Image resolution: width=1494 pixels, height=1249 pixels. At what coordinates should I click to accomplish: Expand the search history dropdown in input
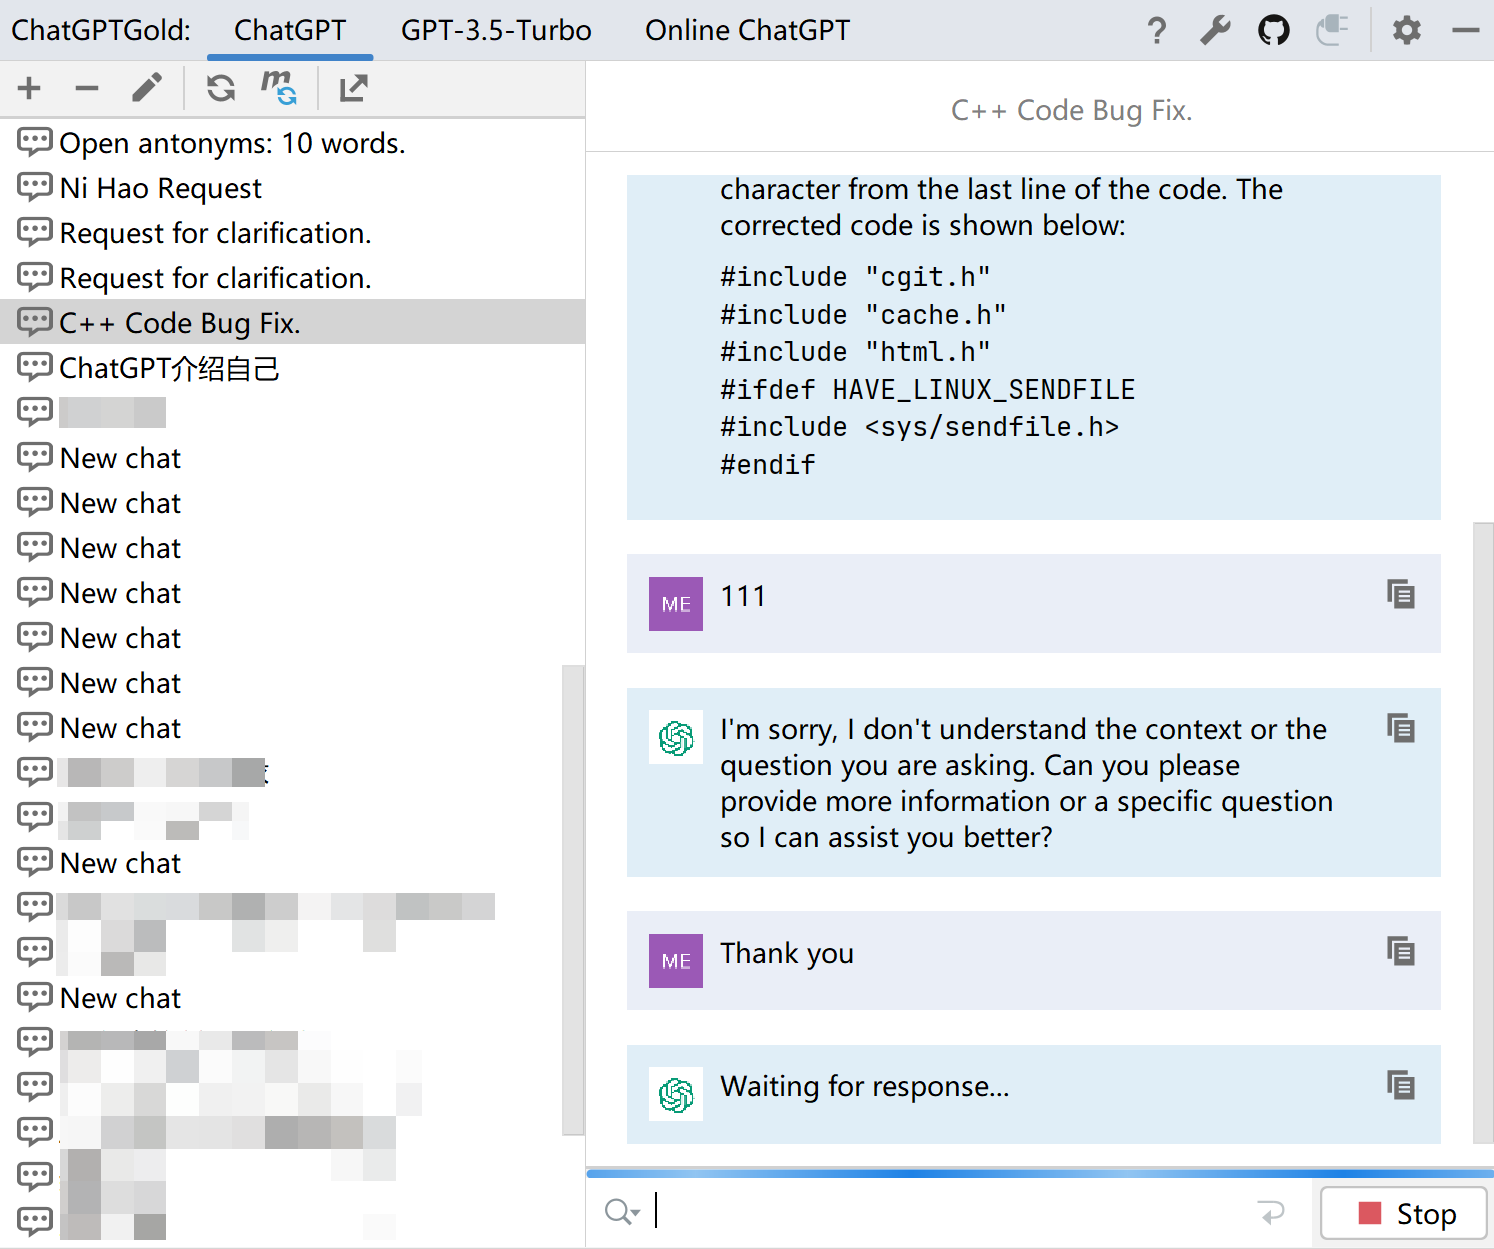622,1212
